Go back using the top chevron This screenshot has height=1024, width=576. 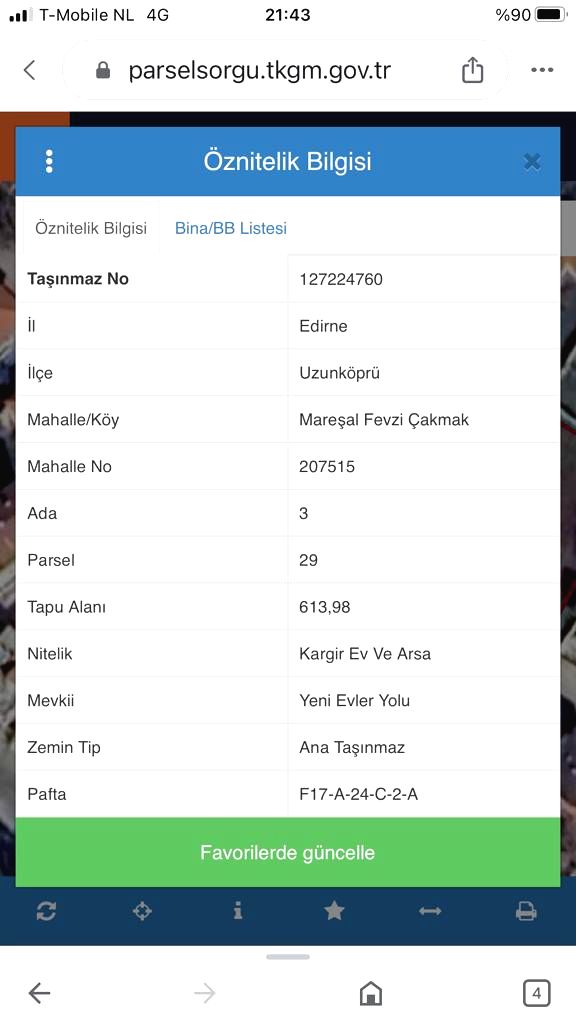coord(30,70)
